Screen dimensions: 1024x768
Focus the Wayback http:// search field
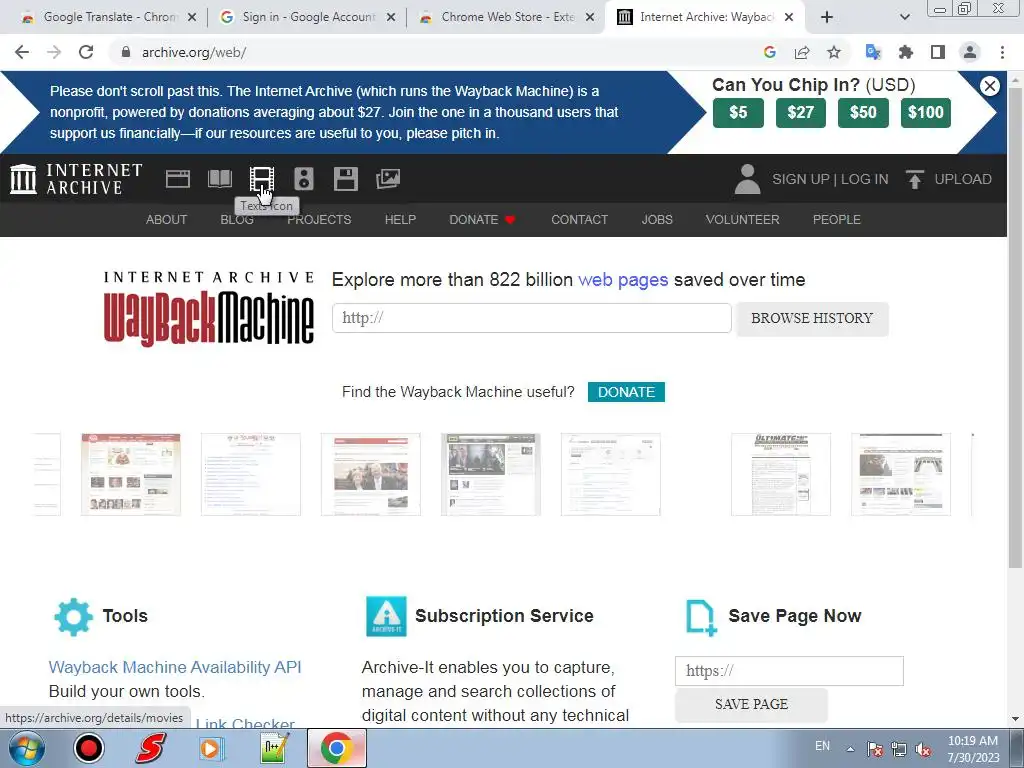[x=532, y=318]
